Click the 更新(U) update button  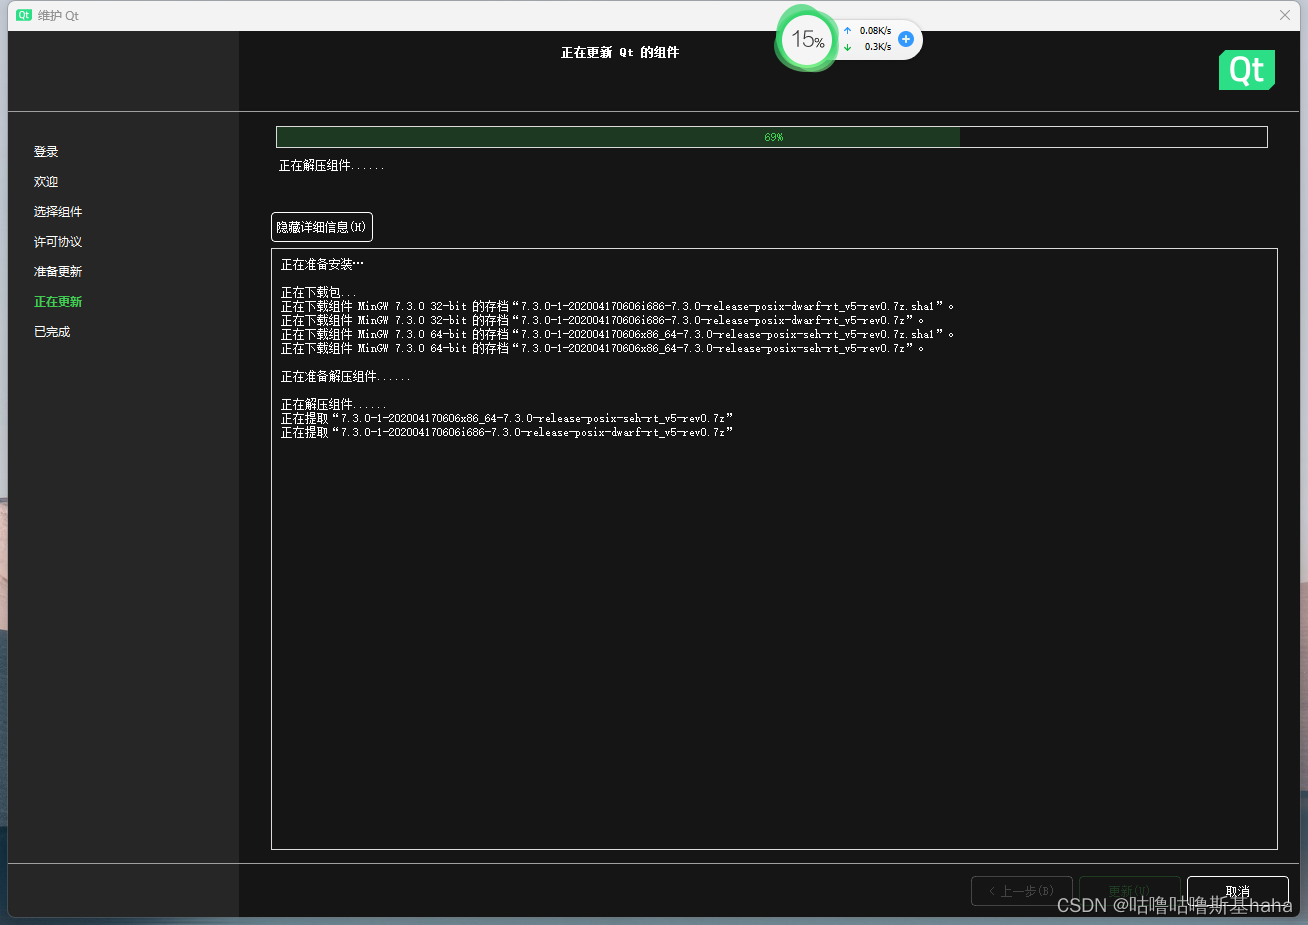1129,890
